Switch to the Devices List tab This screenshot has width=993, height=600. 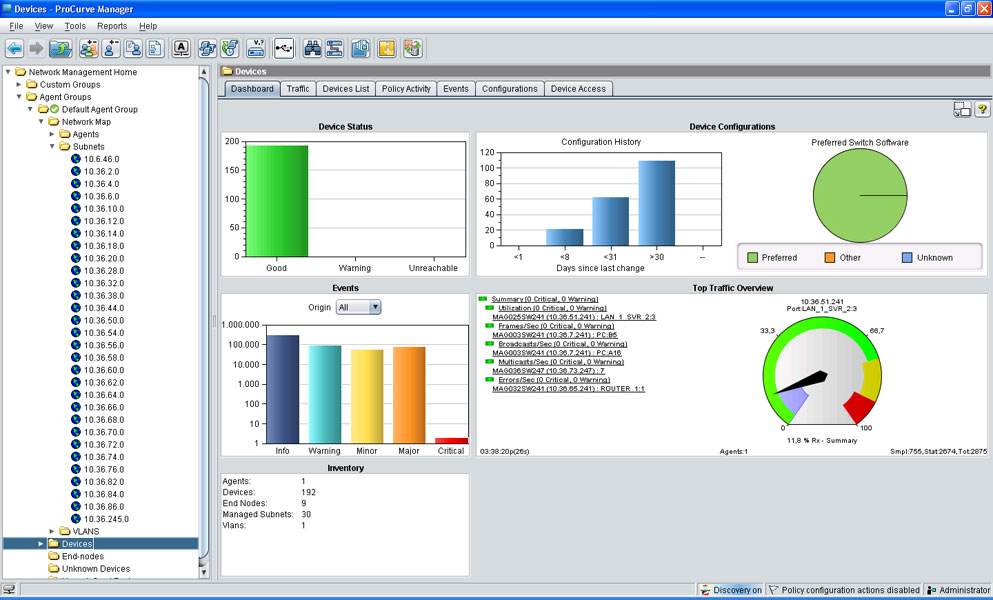pos(346,89)
